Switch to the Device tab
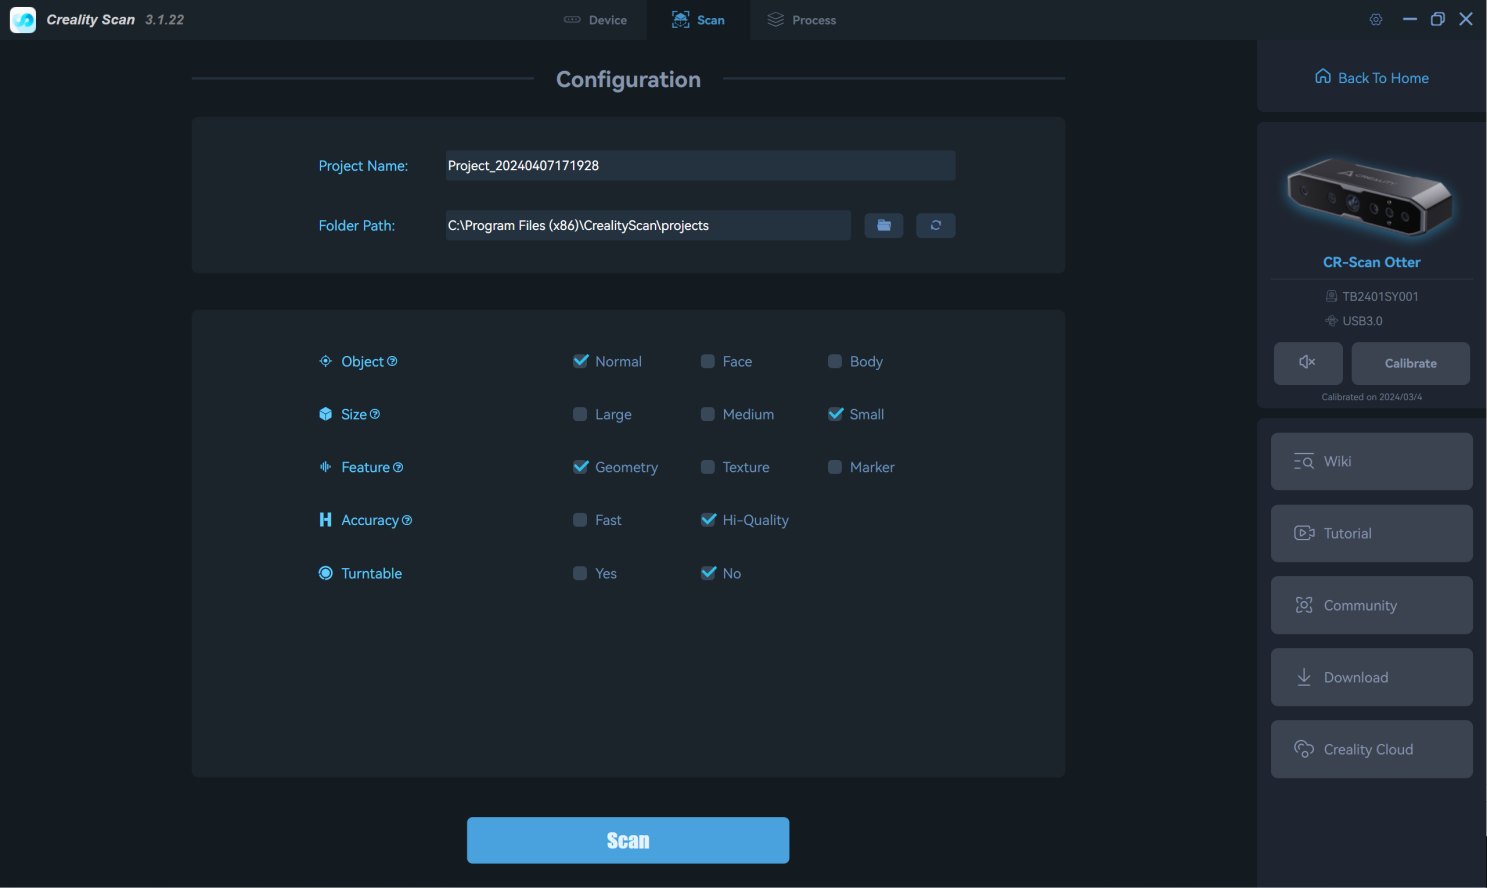 (595, 20)
